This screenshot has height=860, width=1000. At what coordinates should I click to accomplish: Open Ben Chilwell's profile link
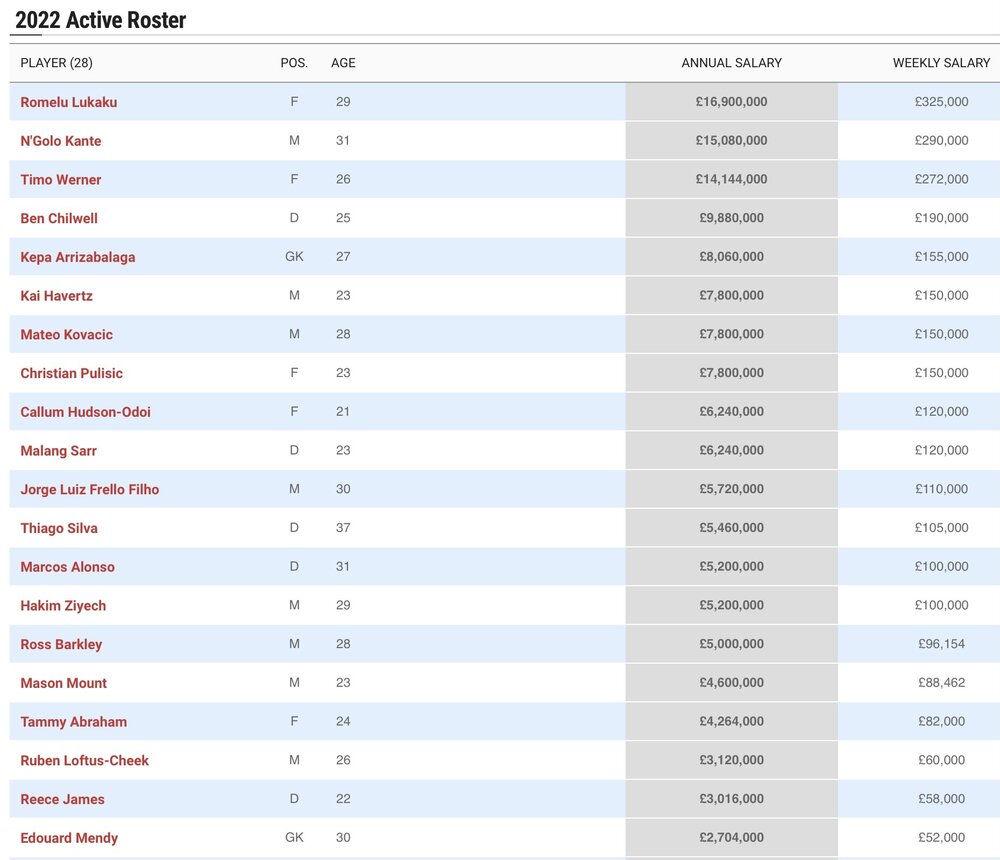59,218
